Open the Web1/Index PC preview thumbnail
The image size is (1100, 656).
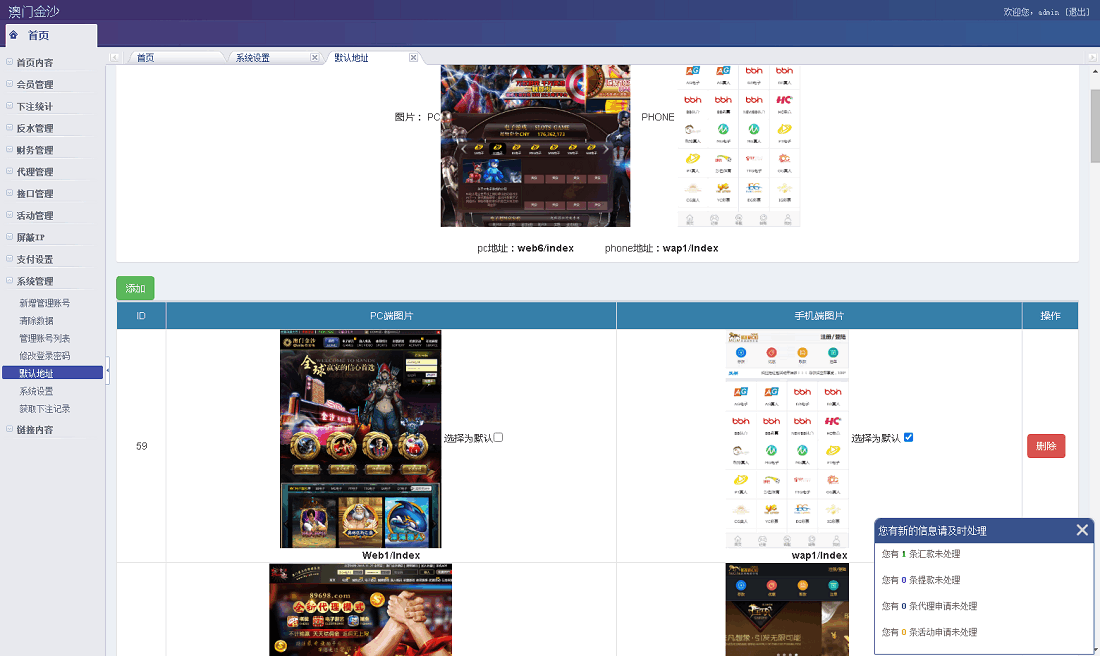click(x=360, y=438)
